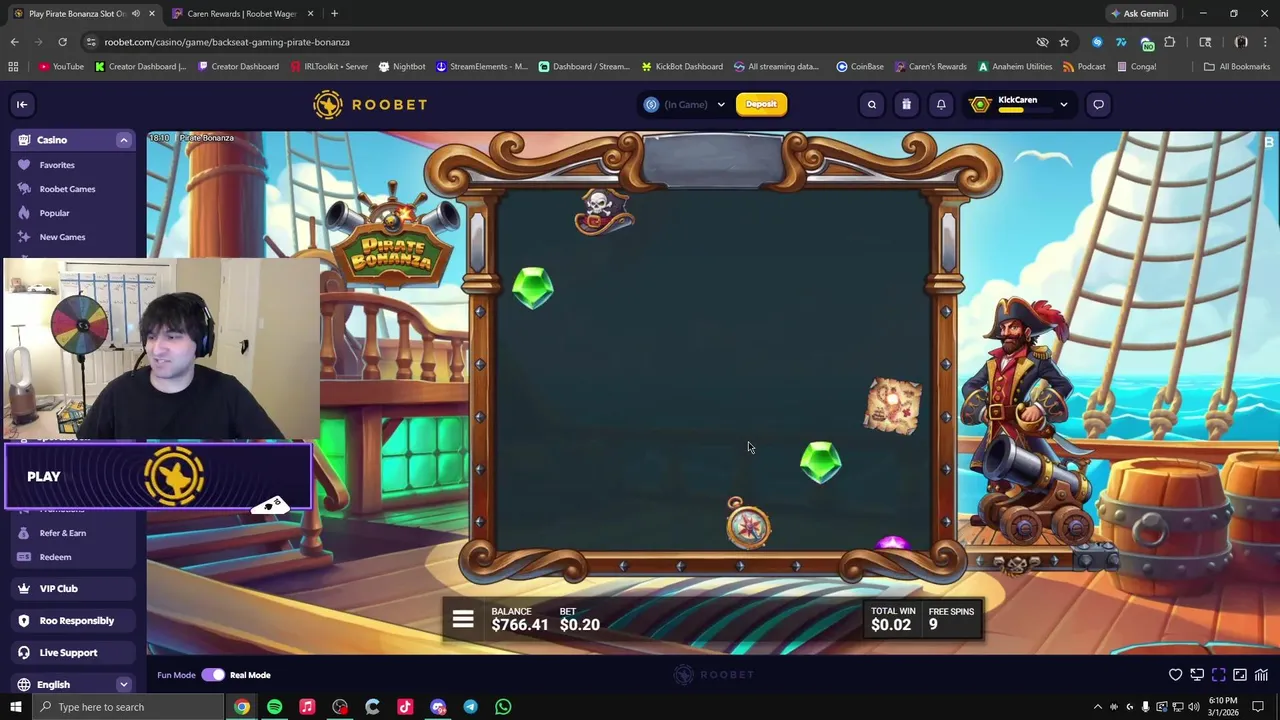Screen dimensions: 1280x720
Task: Collapse the Roobet sidebar with arrow icon
Action: point(22,104)
